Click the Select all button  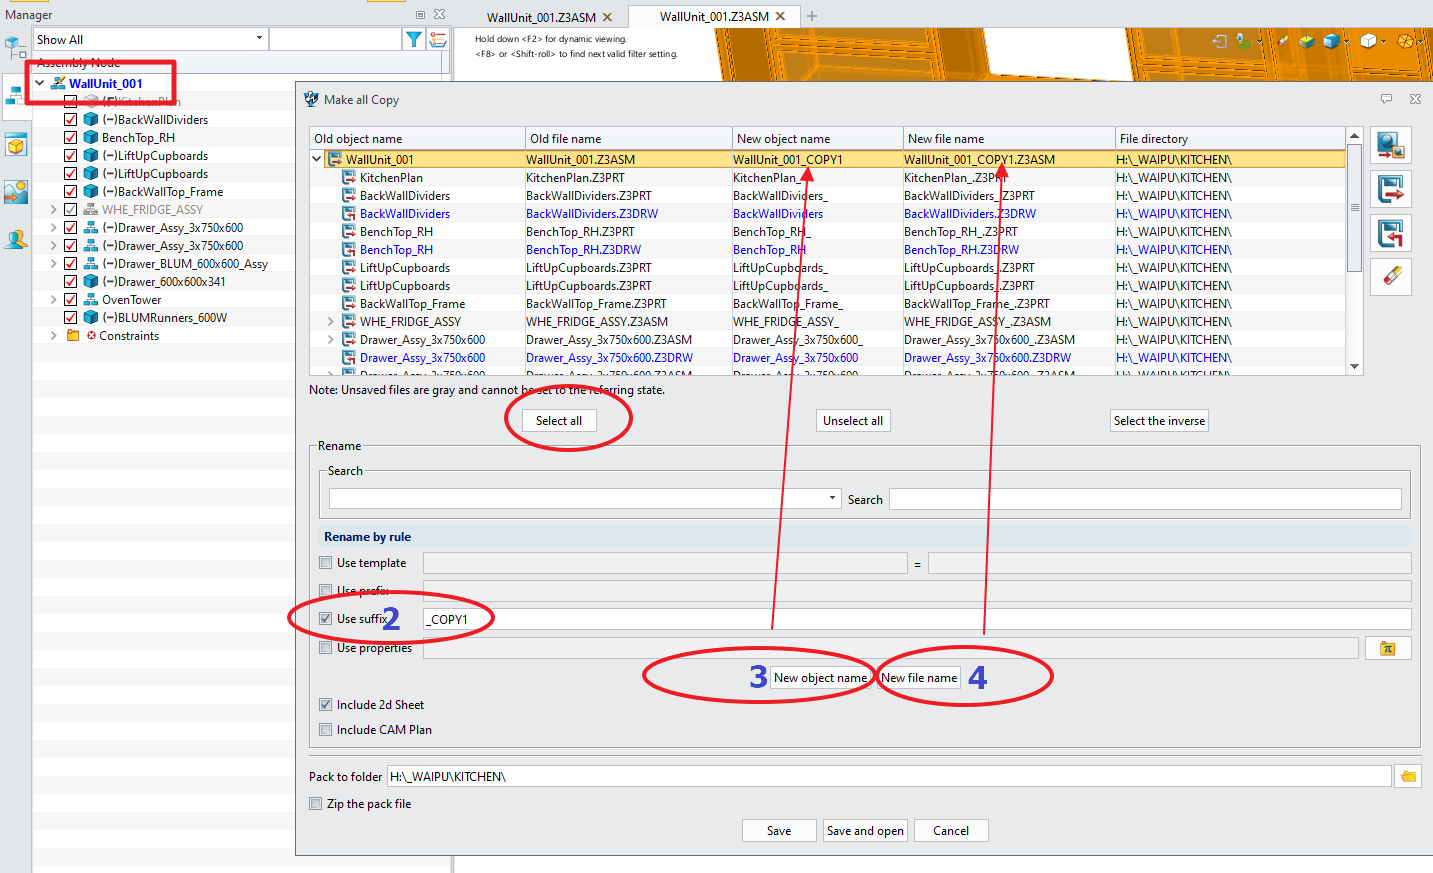(x=559, y=421)
